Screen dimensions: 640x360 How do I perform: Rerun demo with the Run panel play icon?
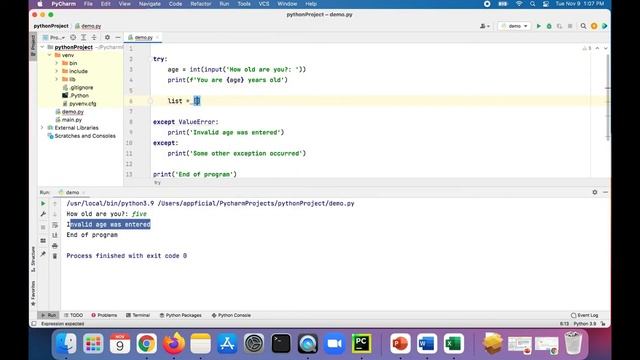point(43,203)
